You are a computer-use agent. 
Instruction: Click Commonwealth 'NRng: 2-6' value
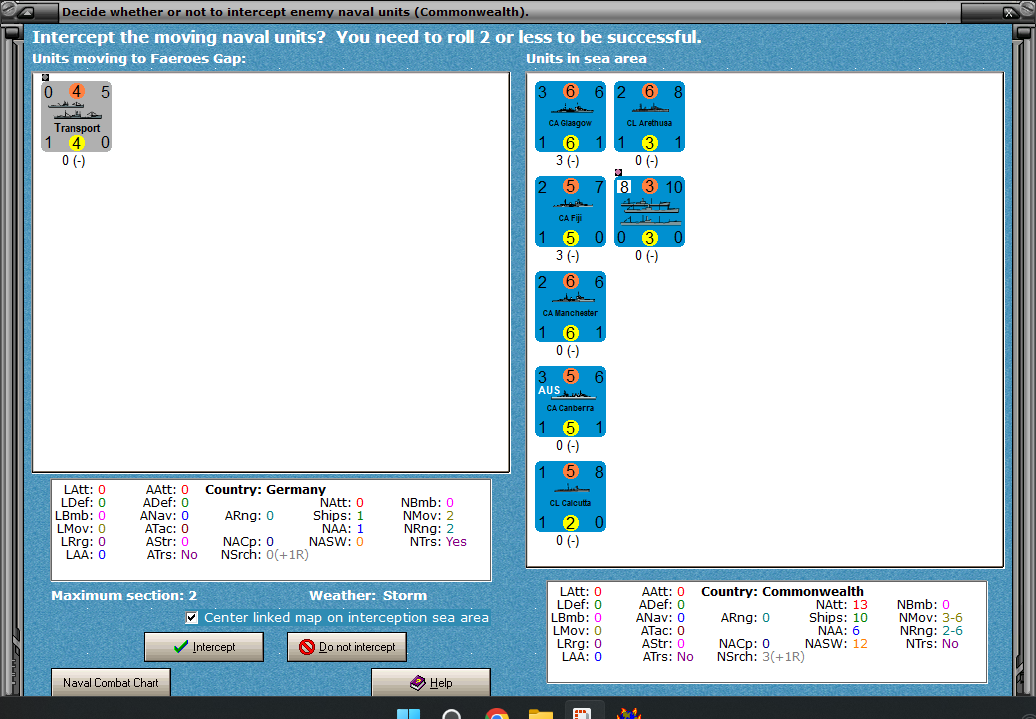pos(931,630)
